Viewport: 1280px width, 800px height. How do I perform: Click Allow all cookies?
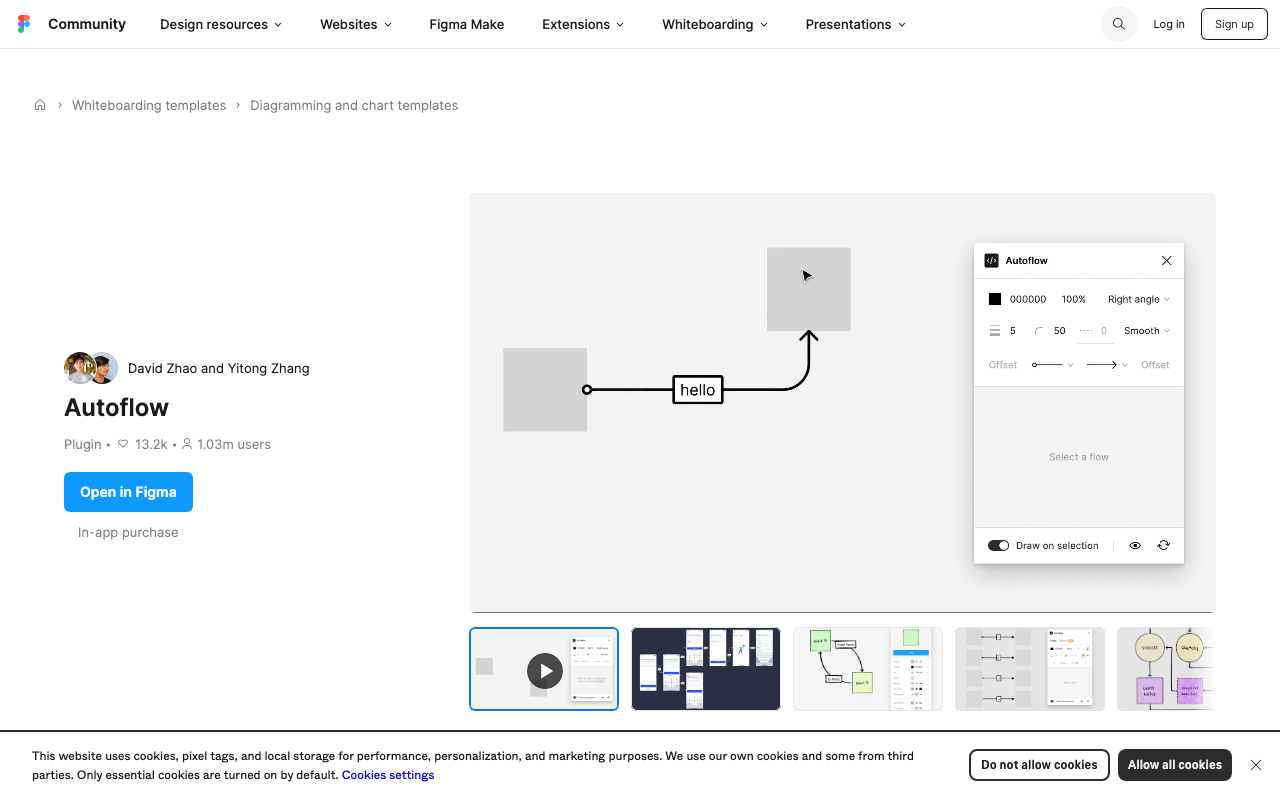pos(1175,765)
